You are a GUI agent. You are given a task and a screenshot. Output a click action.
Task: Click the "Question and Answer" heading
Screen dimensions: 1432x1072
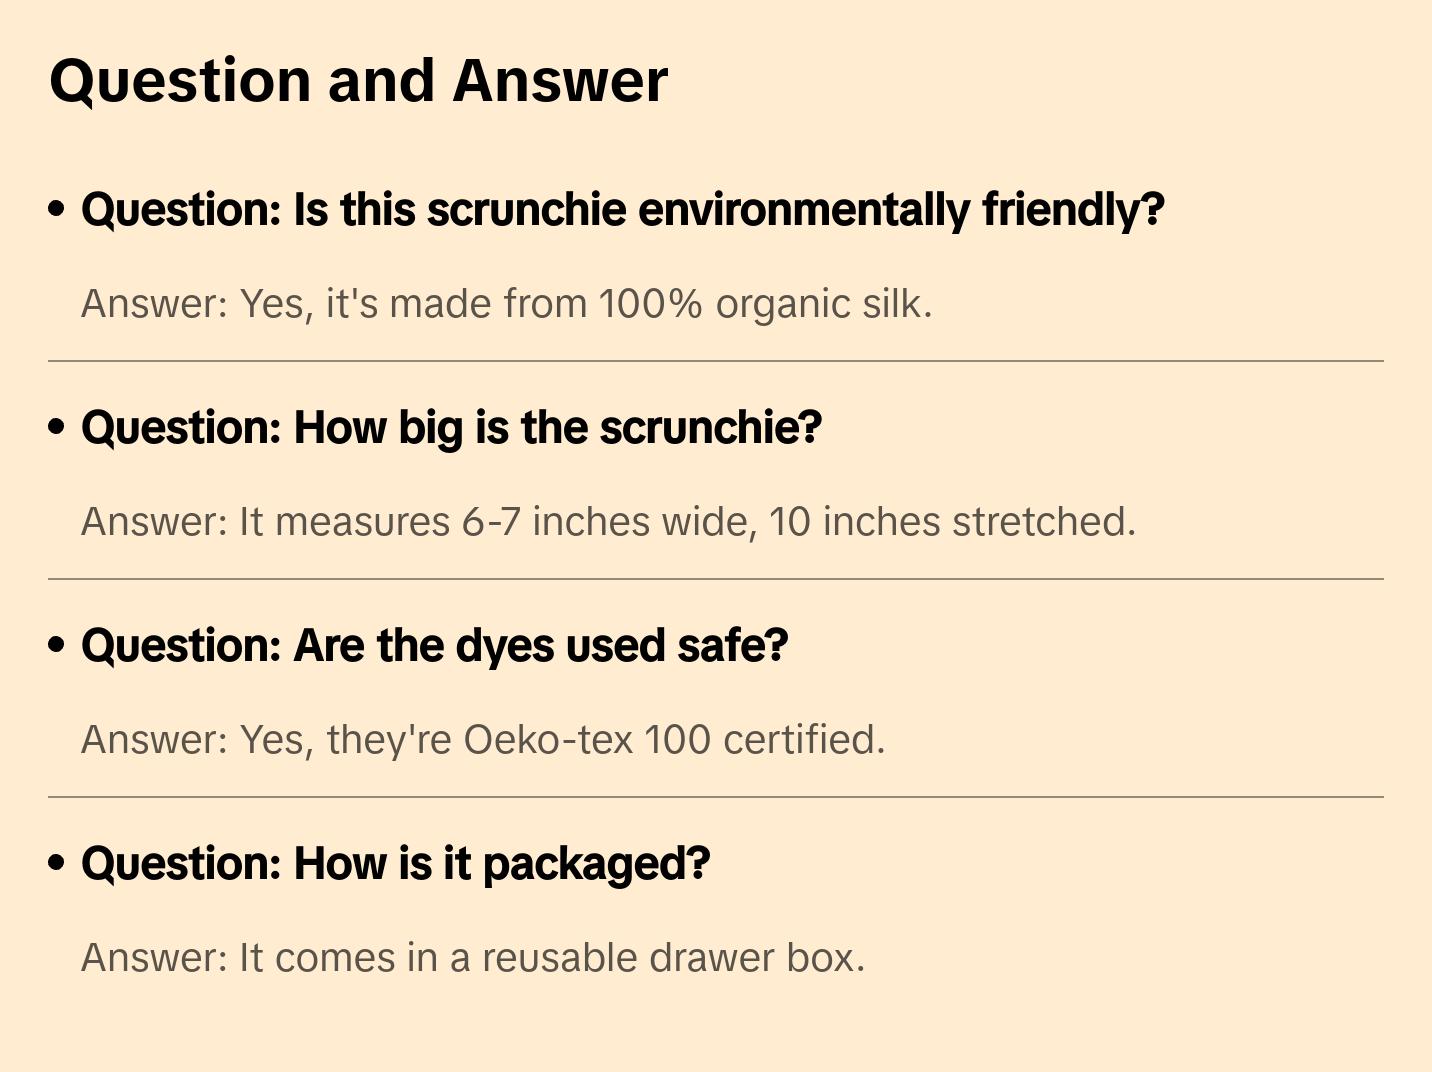(x=358, y=81)
